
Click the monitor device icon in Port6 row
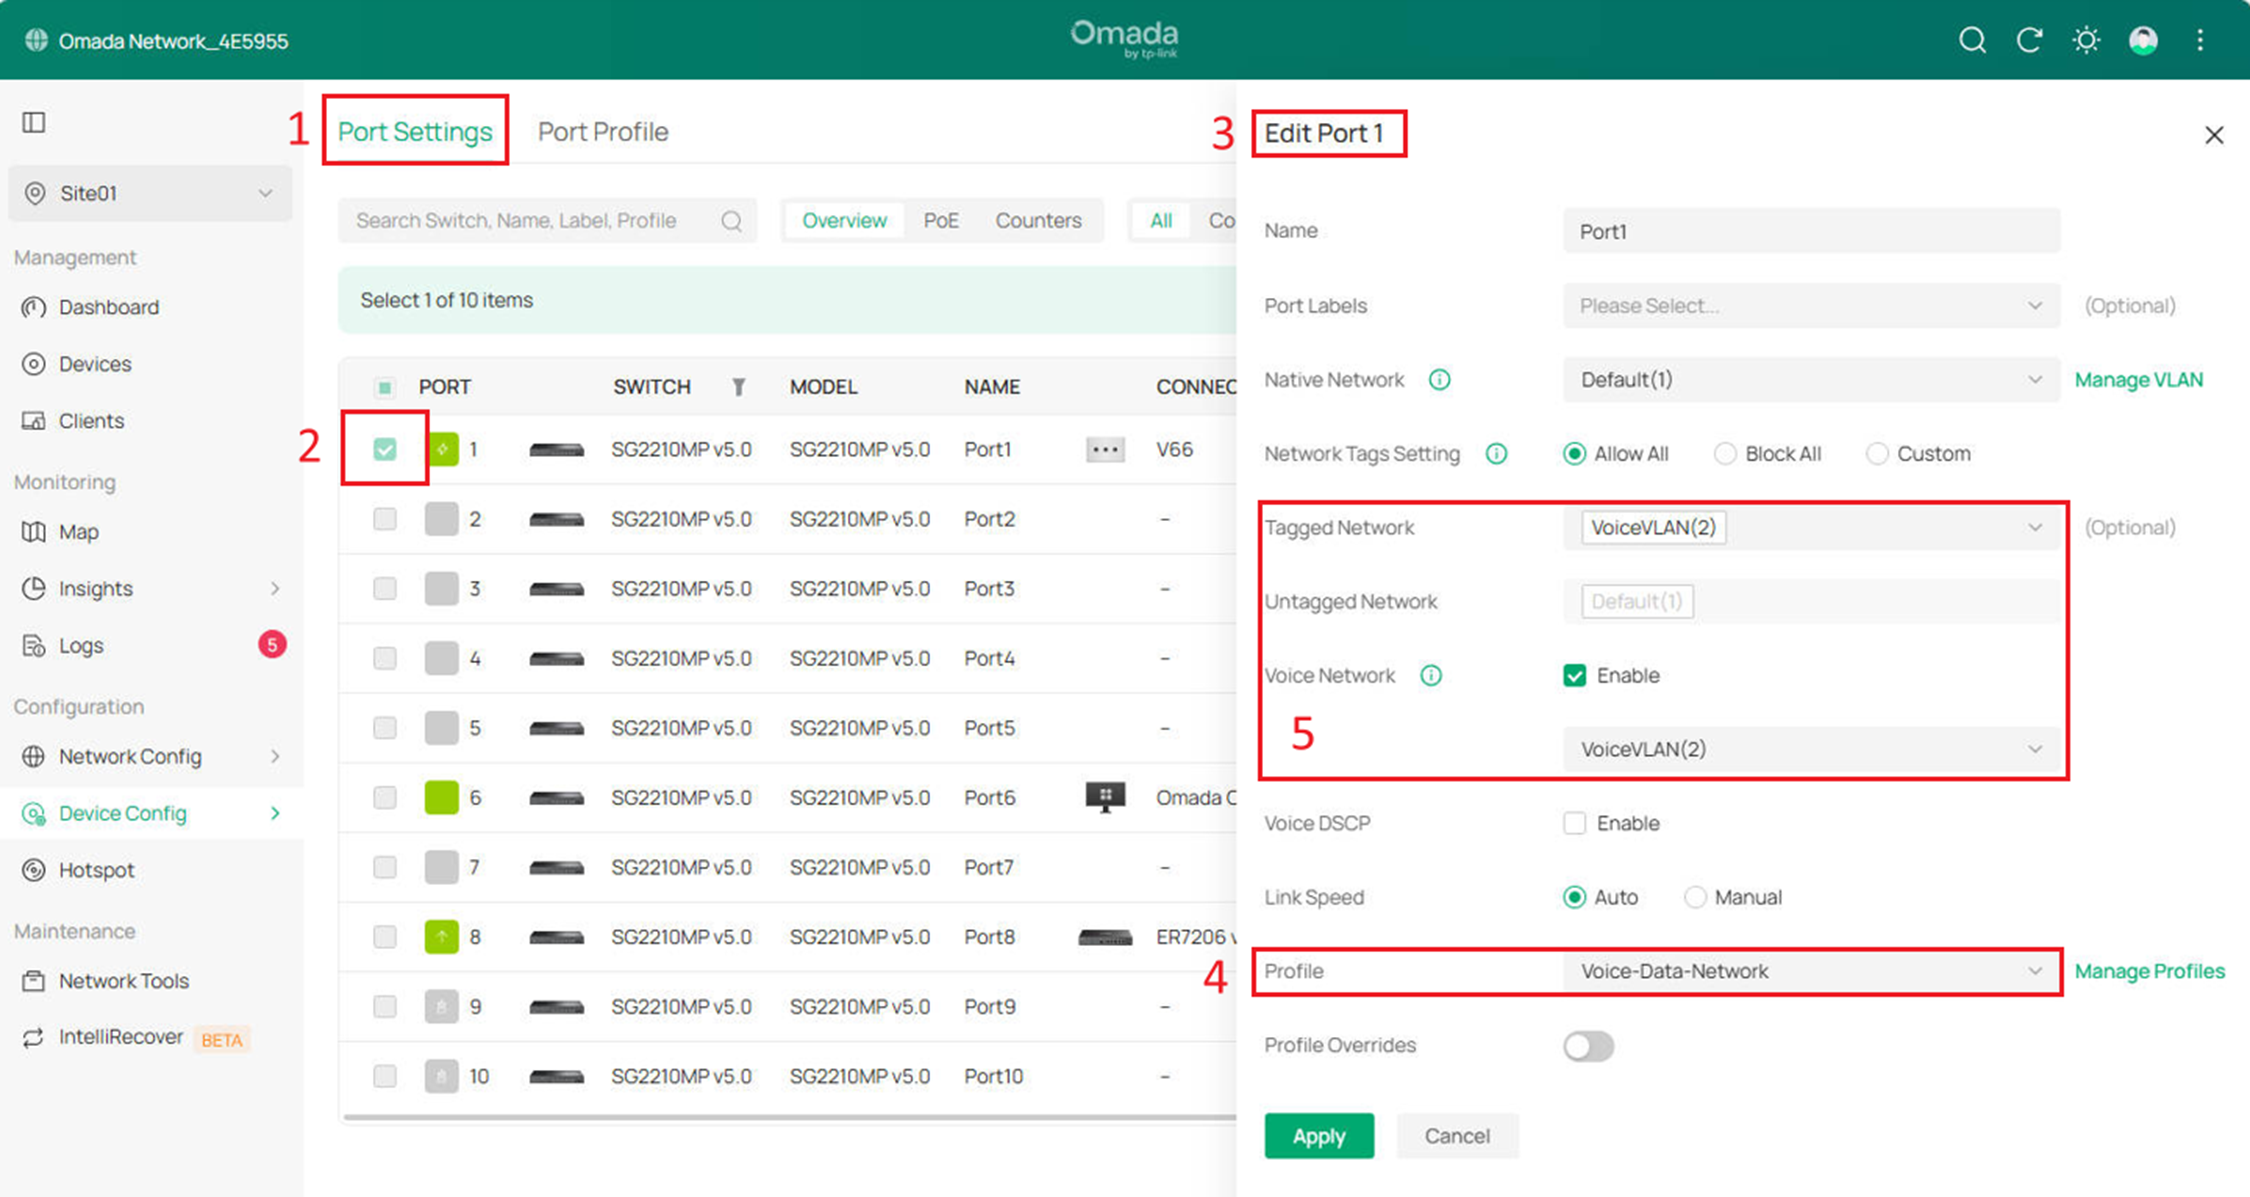point(1105,798)
